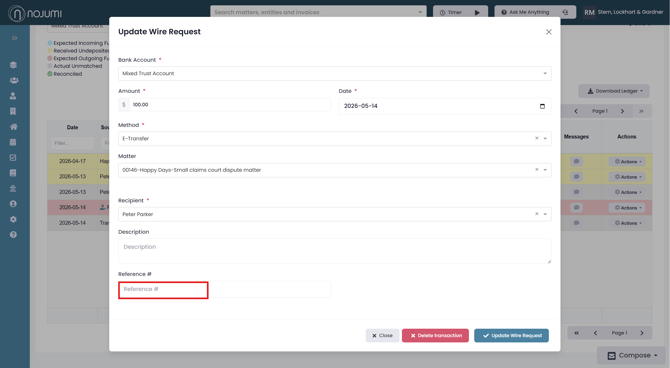Click the Close button in the dialog footer
The image size is (670, 368).
[x=382, y=336]
